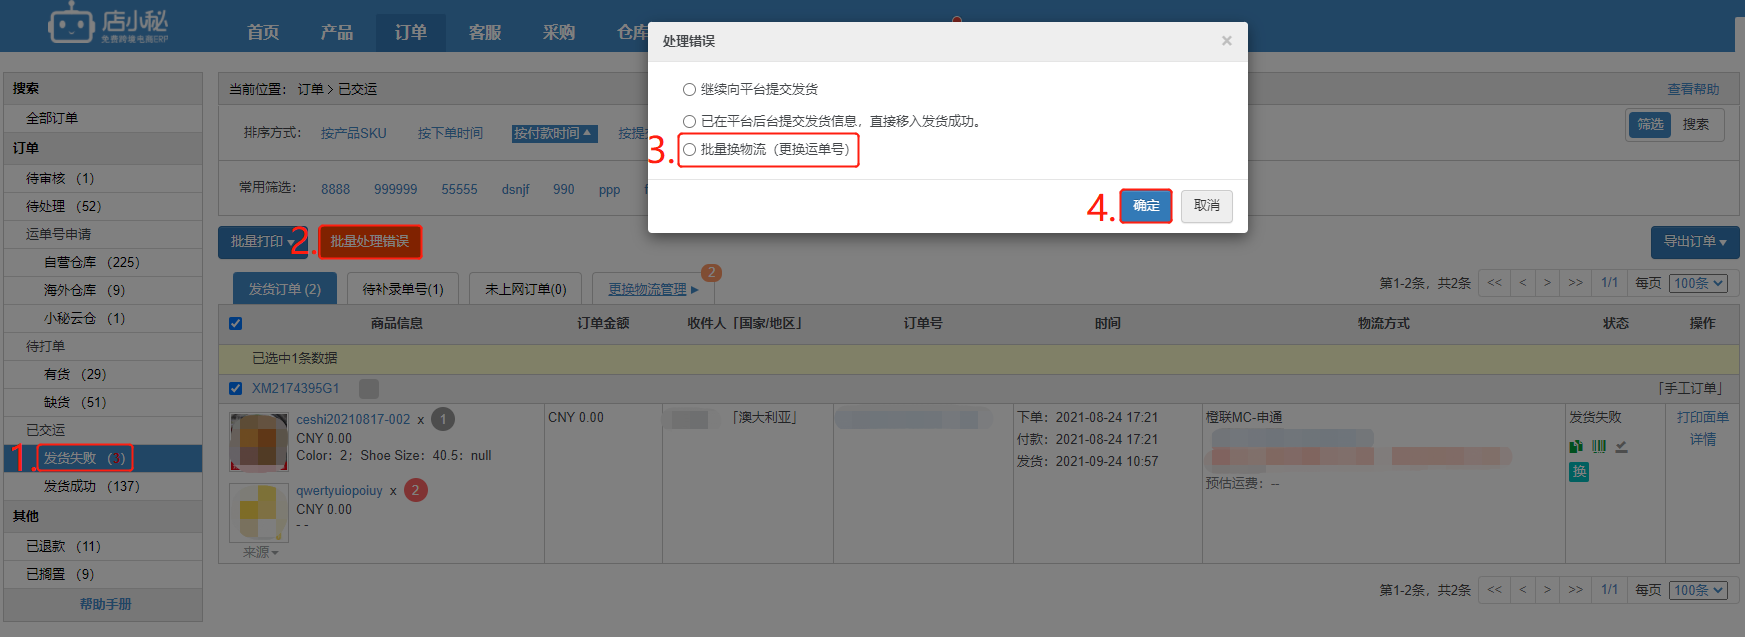Viewport: 1745px width, 637px height.
Task: Confirm the dialog with 确定 button
Action: coord(1146,206)
